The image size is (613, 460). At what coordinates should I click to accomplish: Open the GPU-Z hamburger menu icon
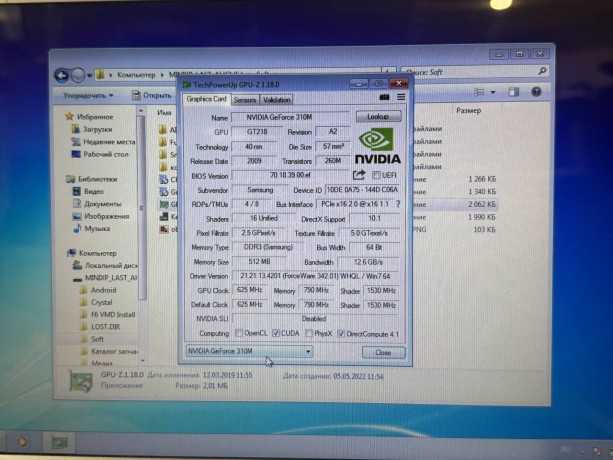click(x=401, y=97)
